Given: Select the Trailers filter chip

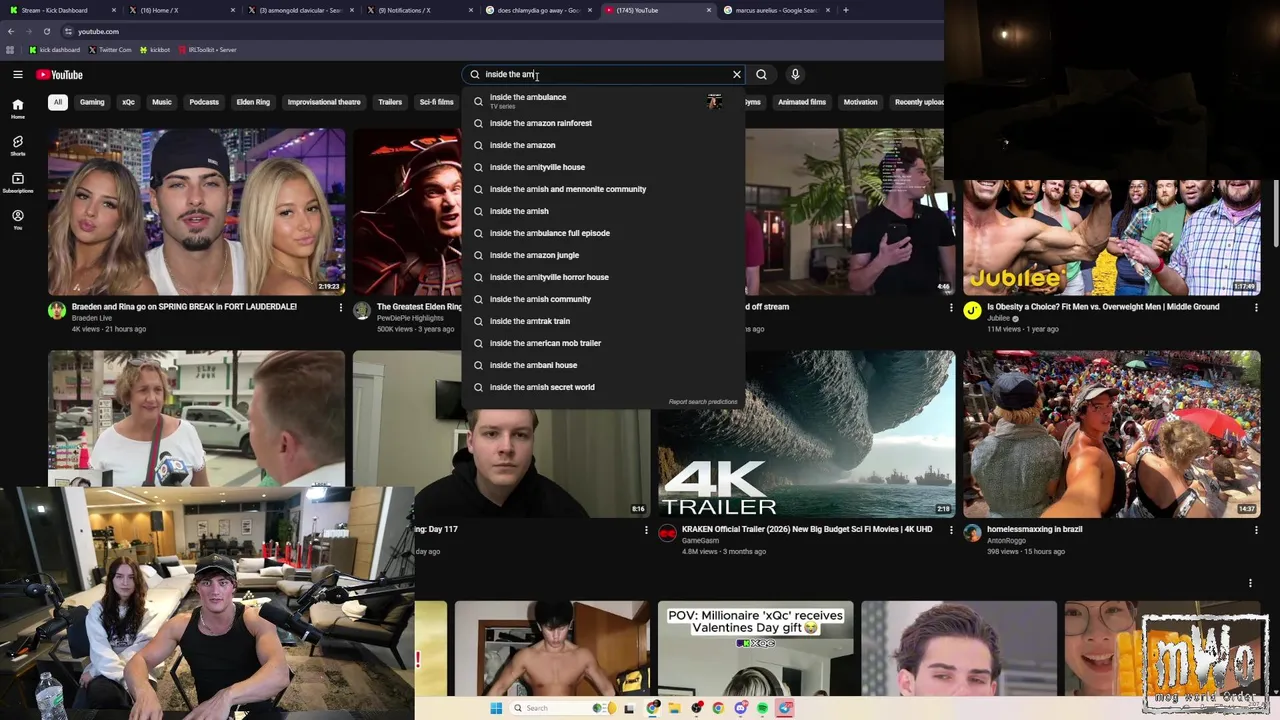Looking at the screenshot, I should pos(390,102).
